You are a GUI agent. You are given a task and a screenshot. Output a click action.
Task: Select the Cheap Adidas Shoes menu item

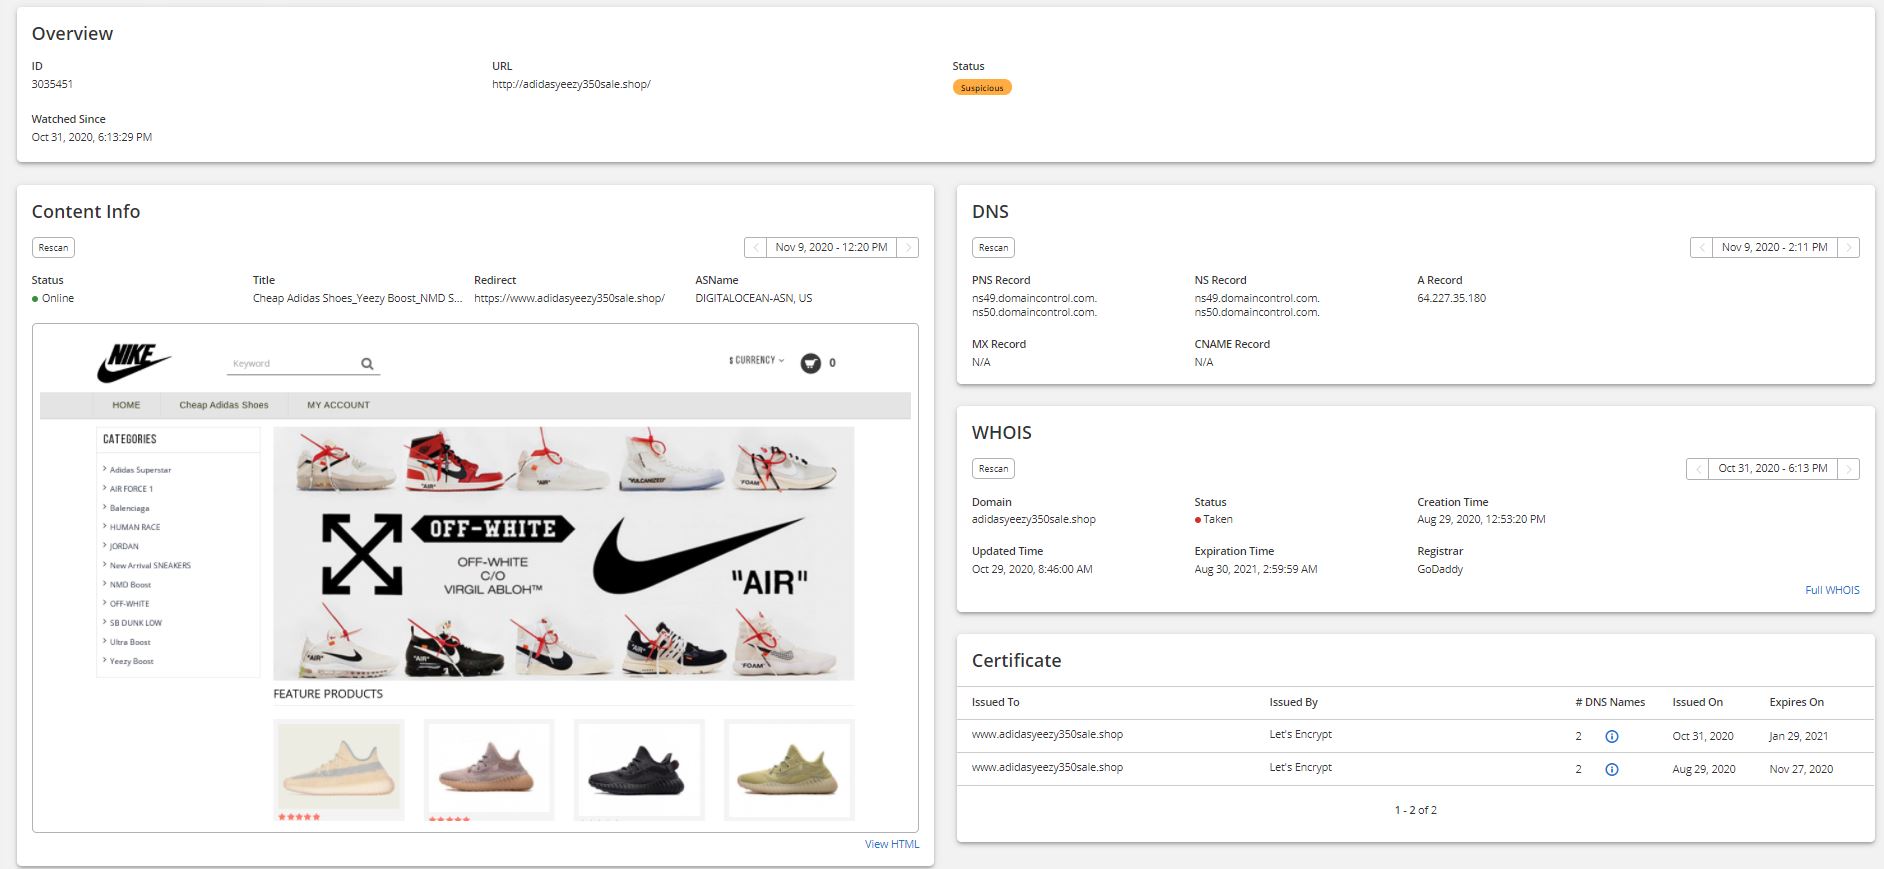224,405
